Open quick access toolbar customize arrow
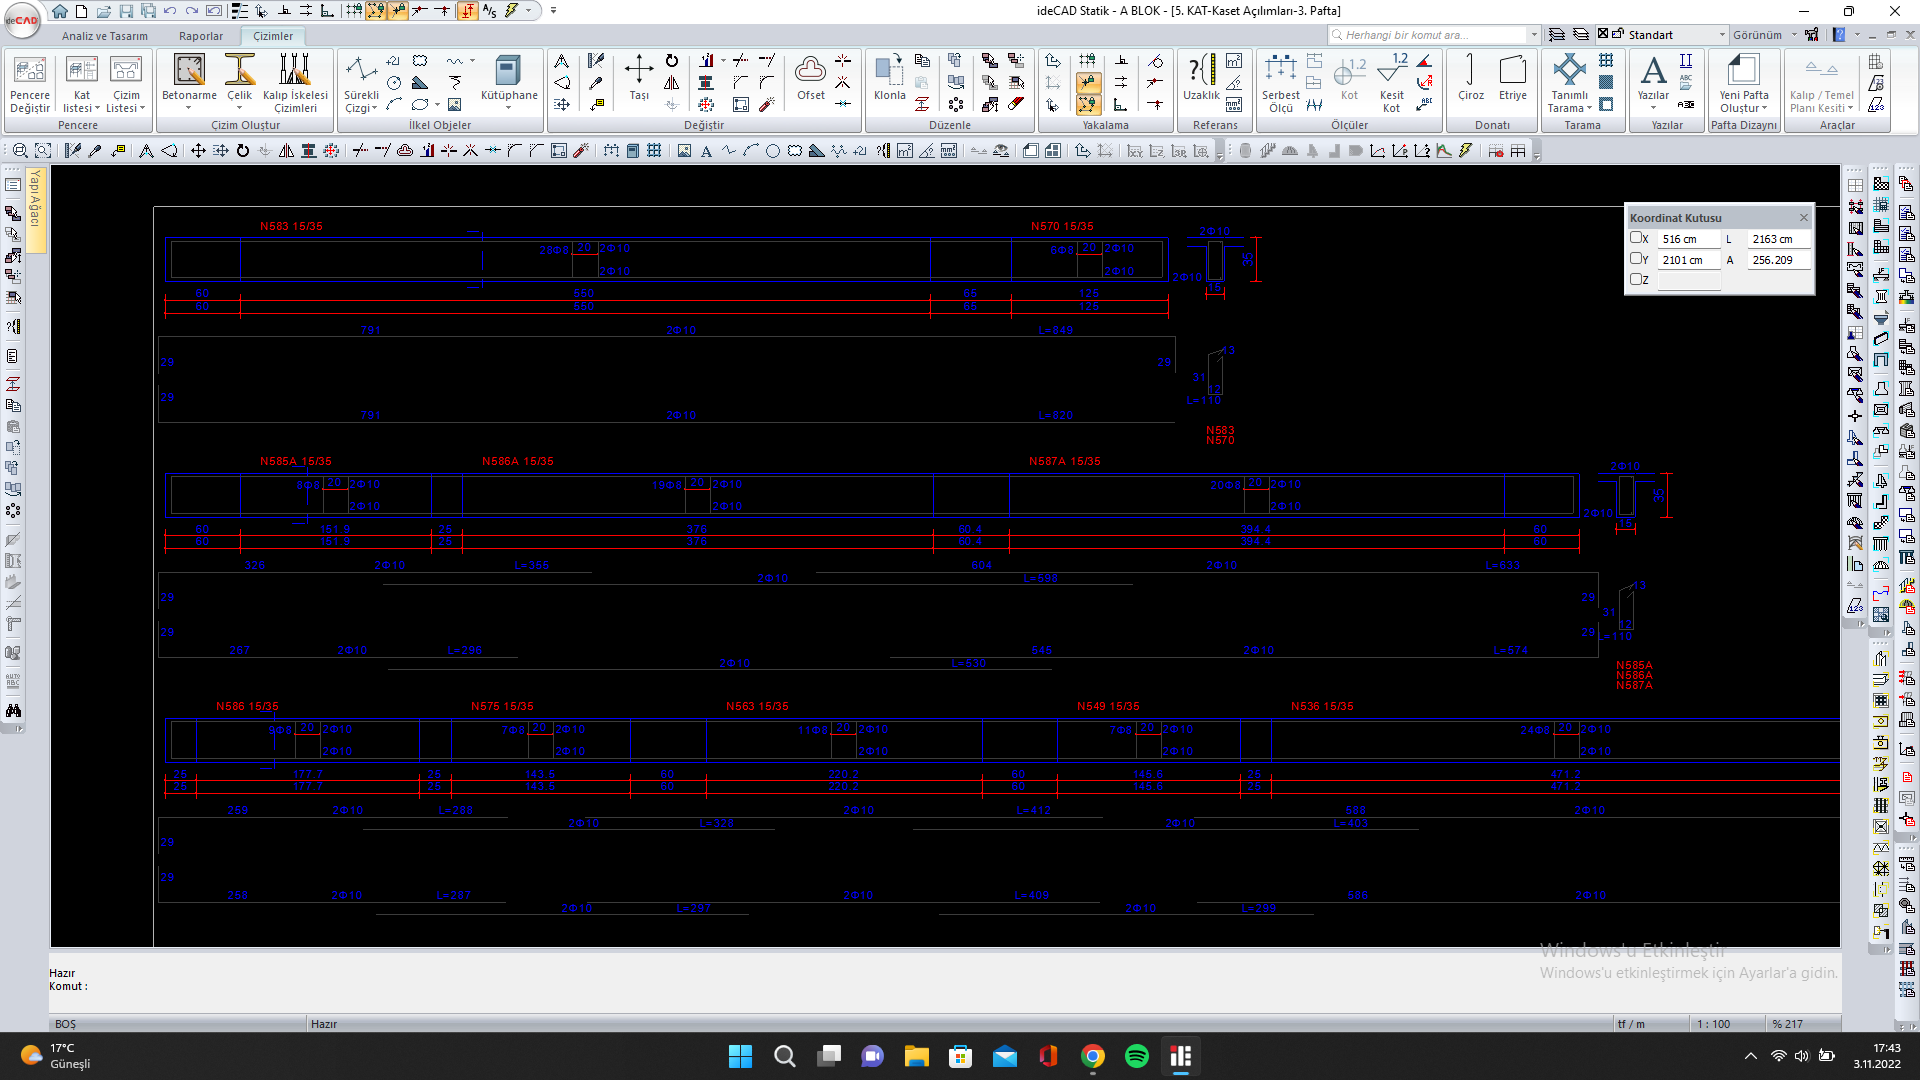This screenshot has height=1080, width=1920. 553,11
